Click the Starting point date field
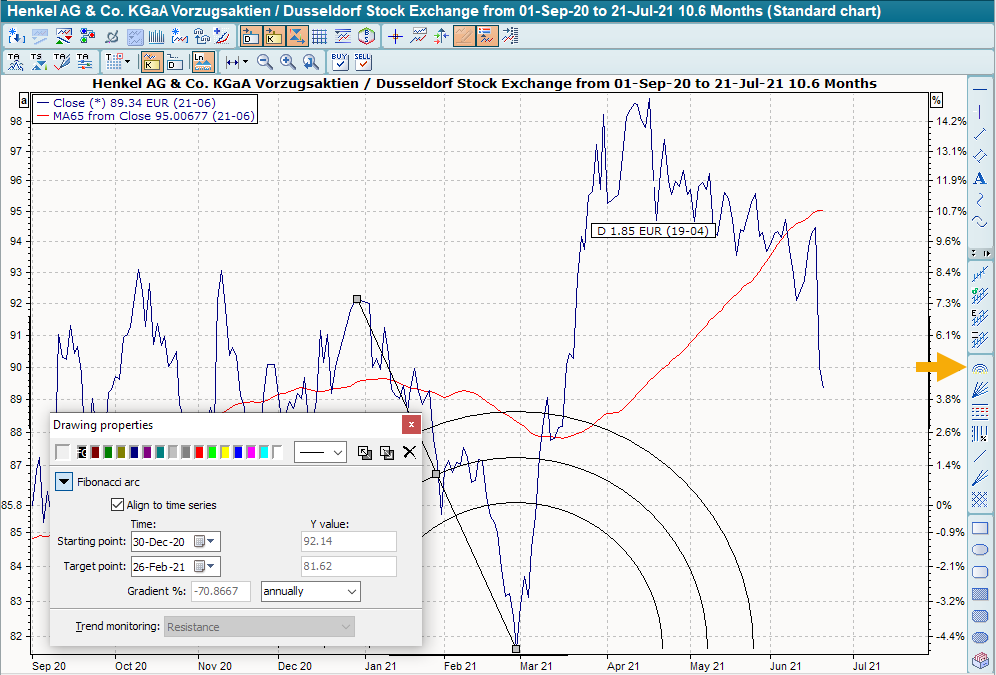Screen dimensions: 996x675 (160, 542)
